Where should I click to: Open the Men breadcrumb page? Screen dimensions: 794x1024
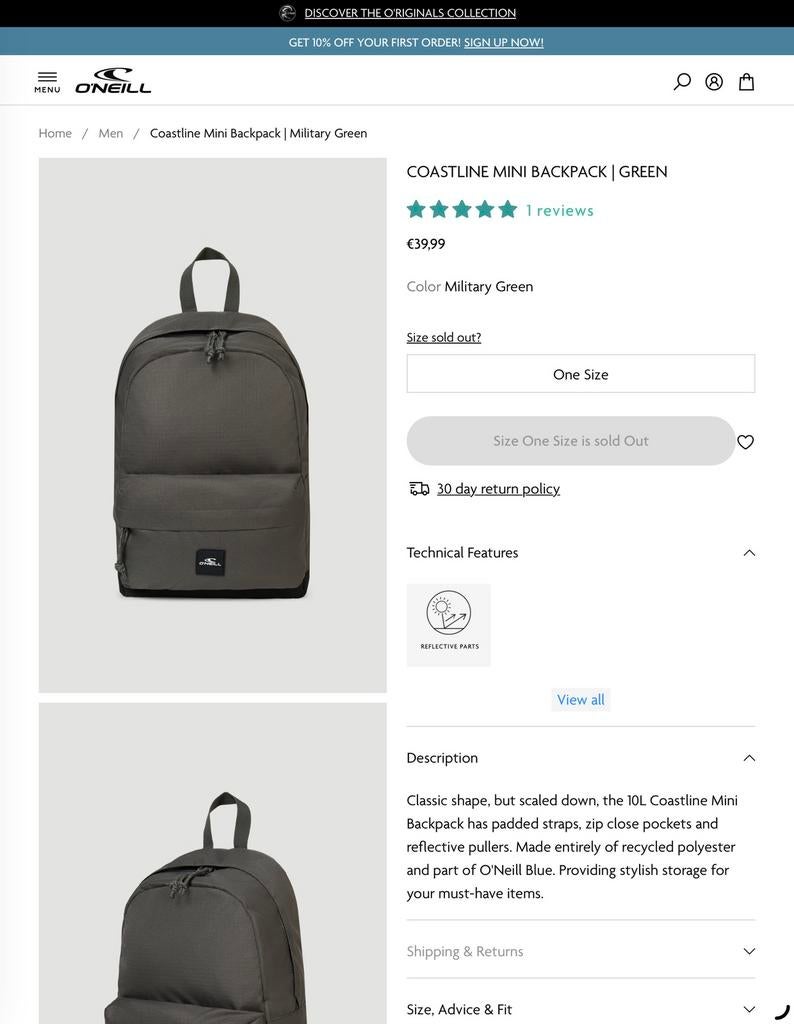110,132
